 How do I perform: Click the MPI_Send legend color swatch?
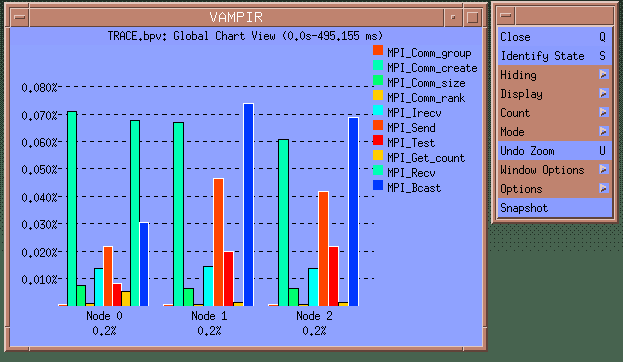click(378, 125)
